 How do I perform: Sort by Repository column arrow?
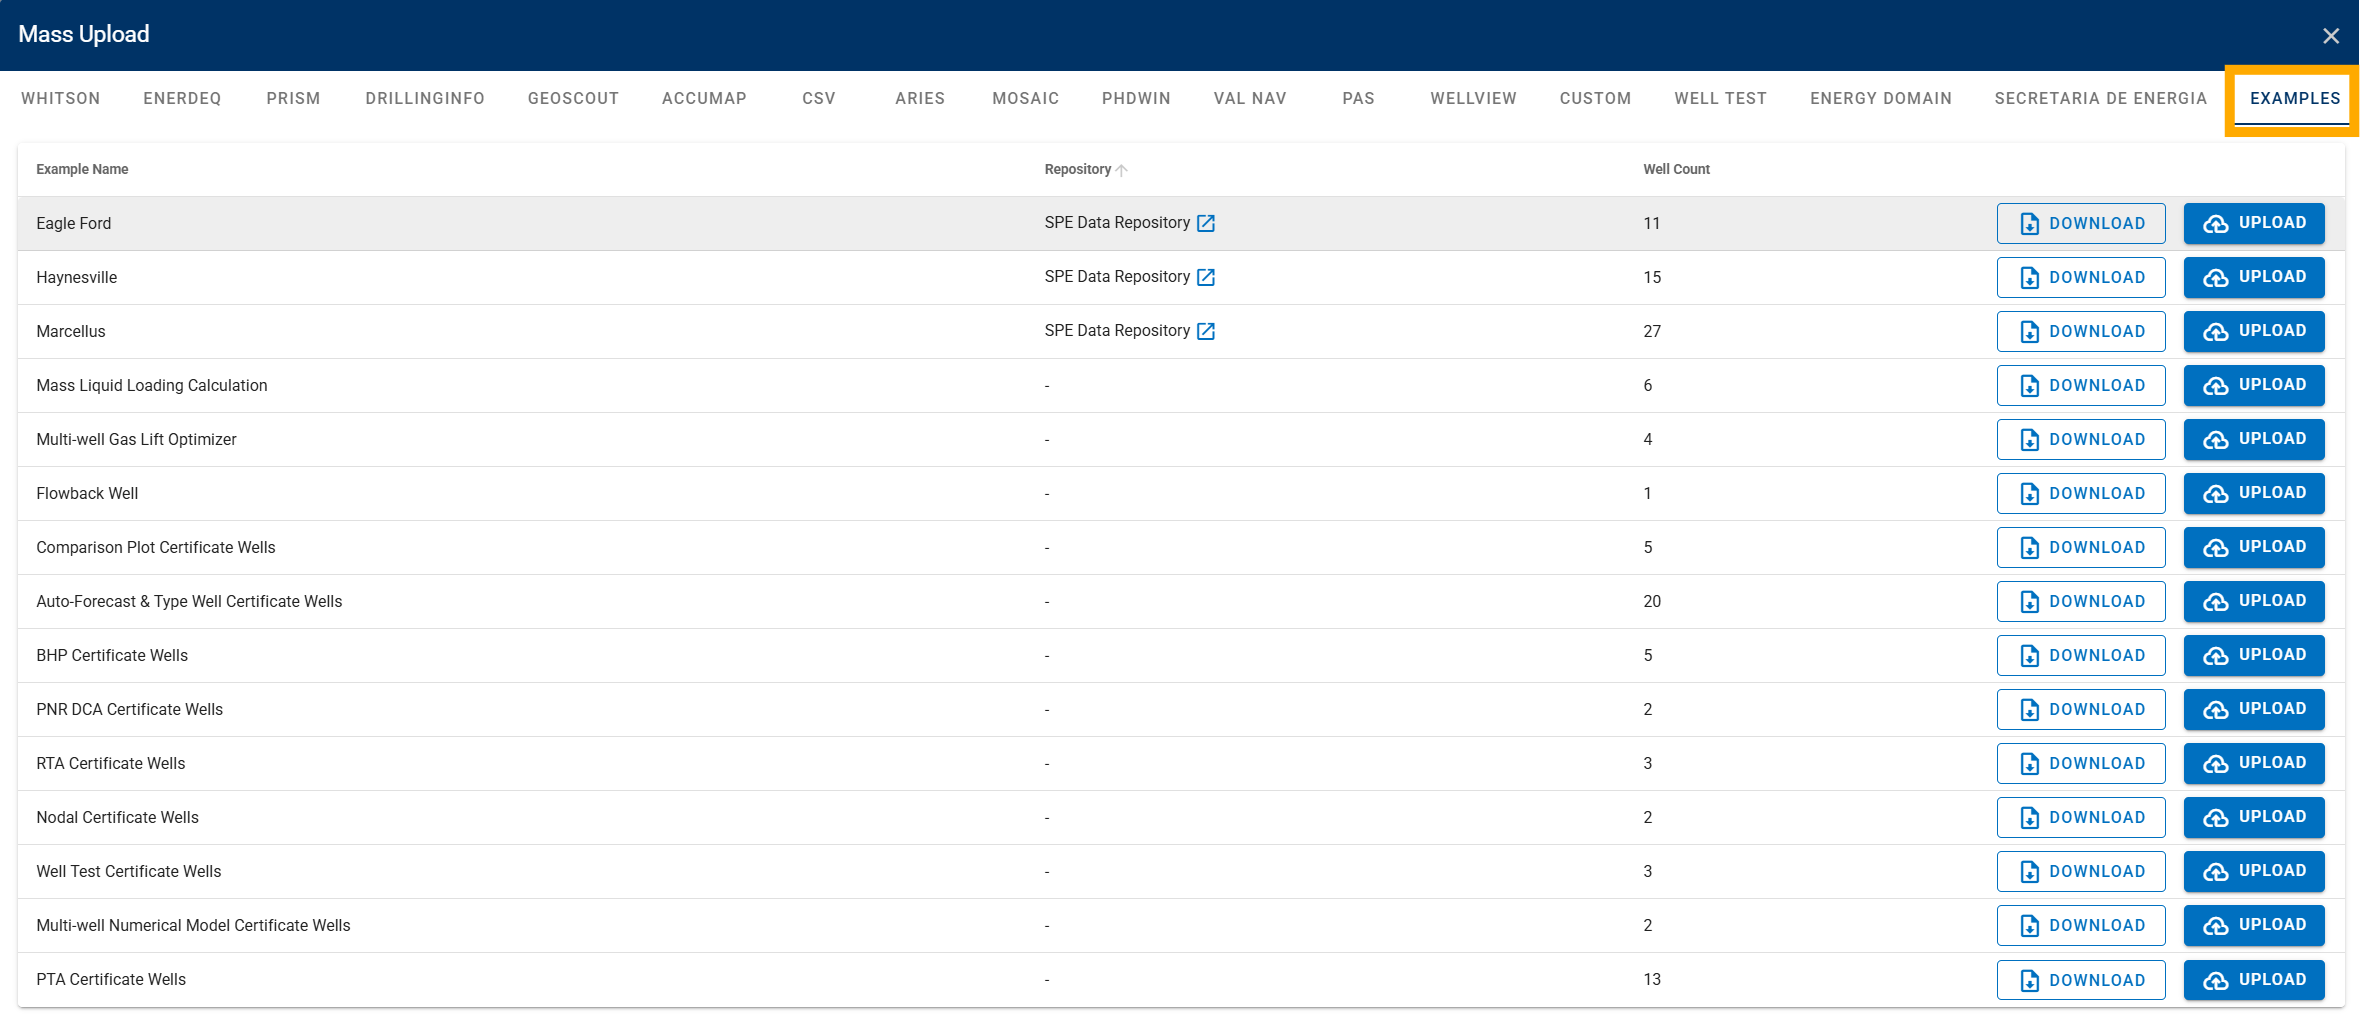point(1121,170)
